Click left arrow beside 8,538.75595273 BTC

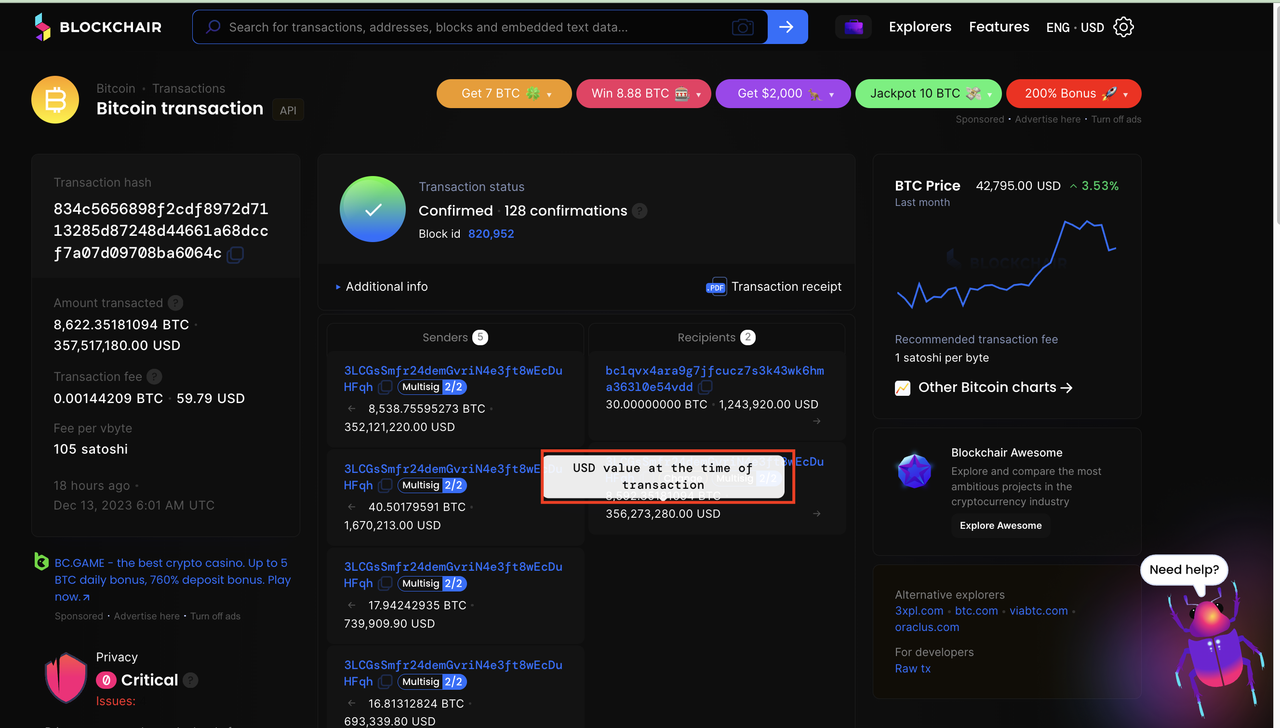(x=351, y=409)
